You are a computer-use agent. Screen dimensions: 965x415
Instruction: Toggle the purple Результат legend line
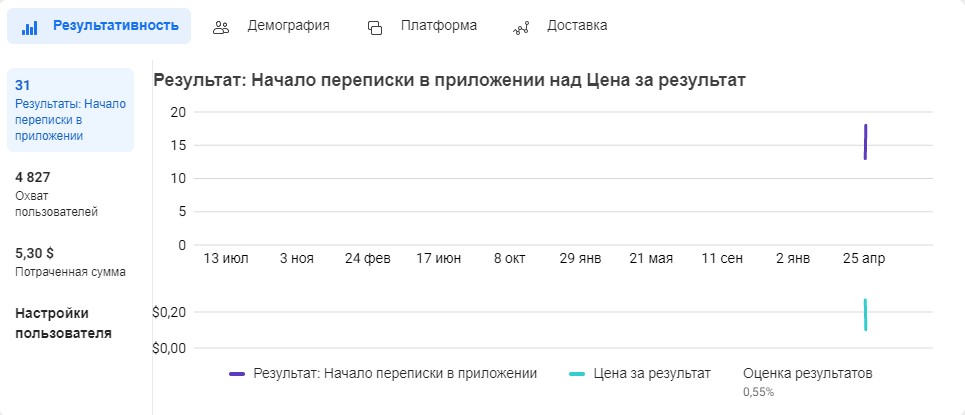pyautogui.click(x=237, y=374)
